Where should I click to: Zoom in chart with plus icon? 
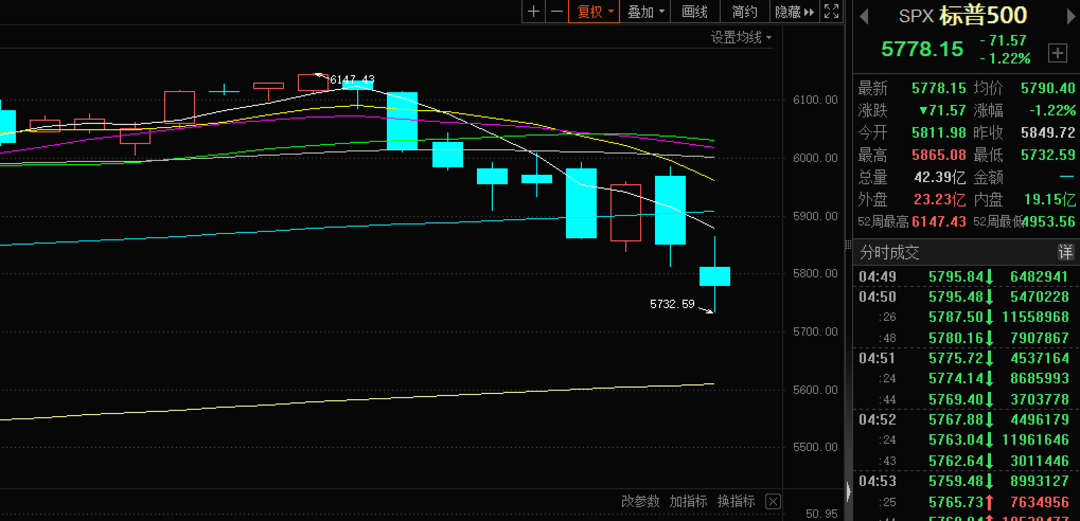(x=533, y=12)
